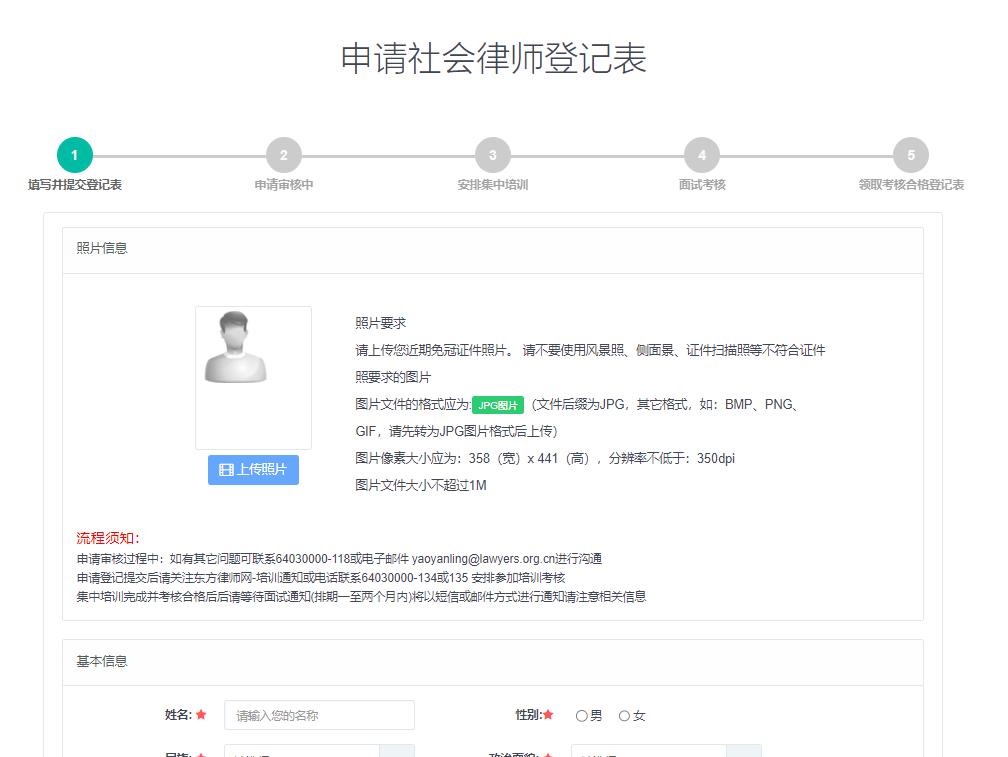Click the 安排集中培训 step label
The width and height of the screenshot is (1008, 757).
(x=493, y=185)
